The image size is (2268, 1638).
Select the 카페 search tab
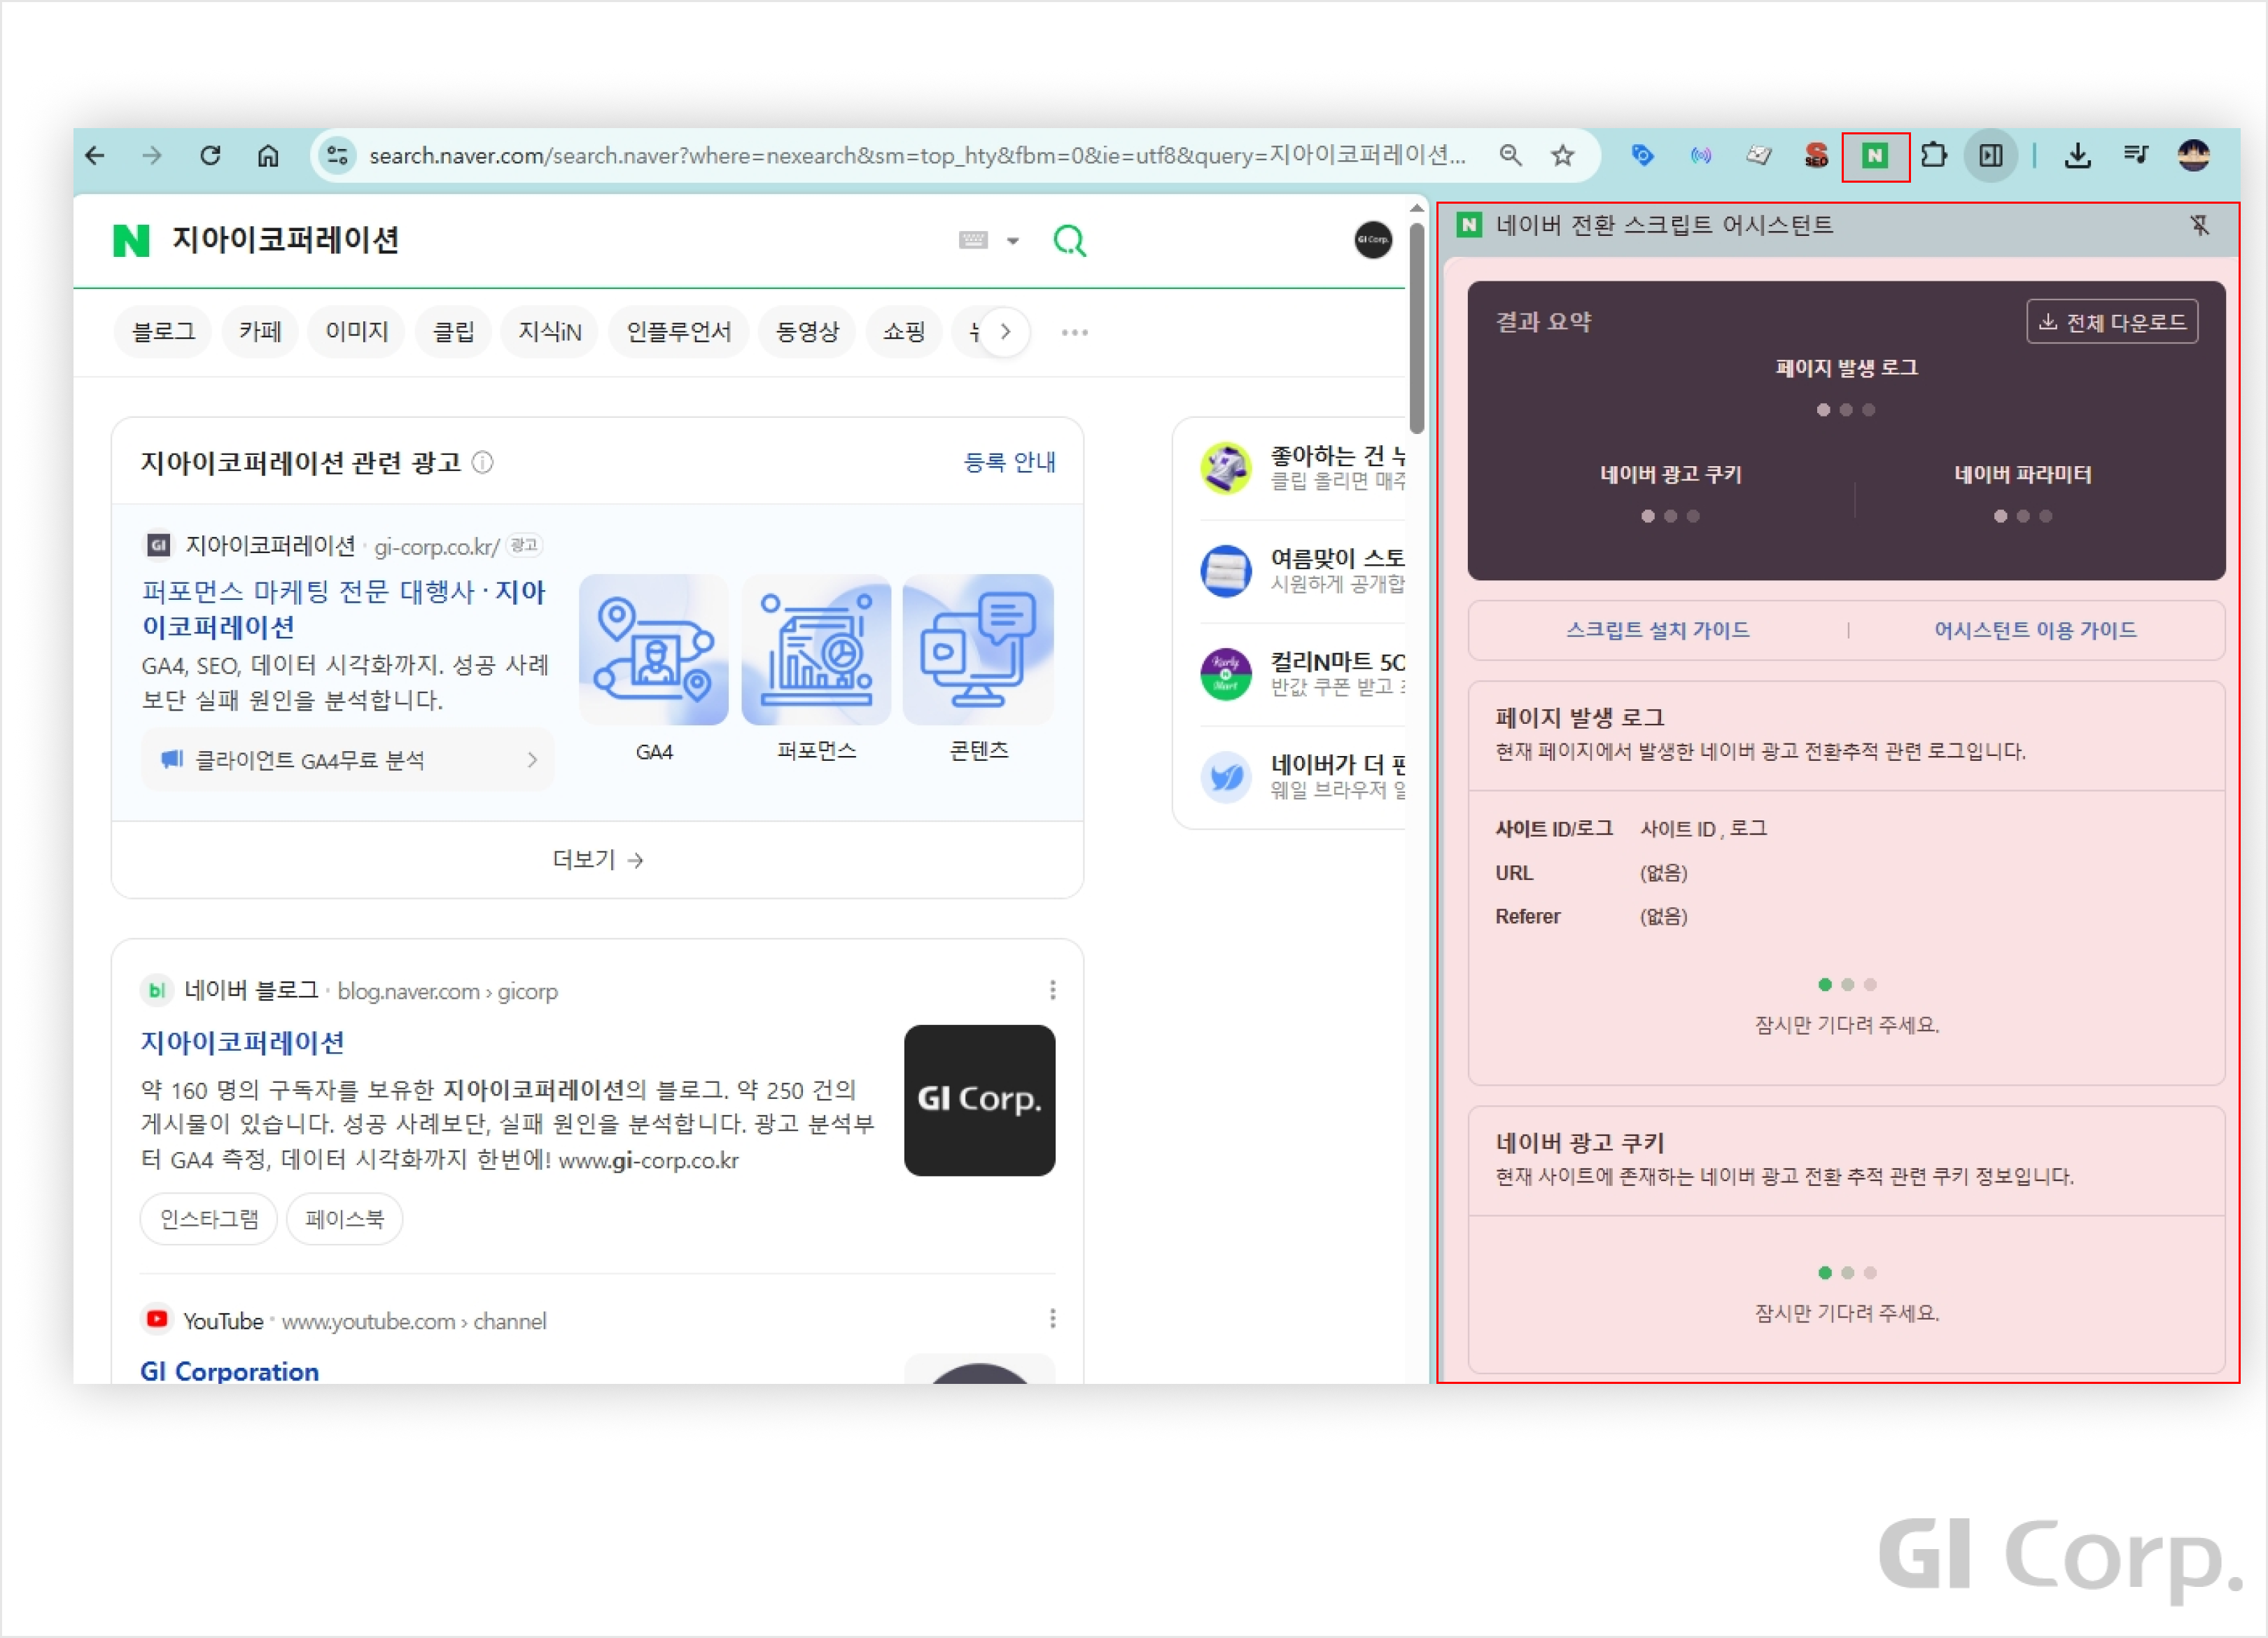pyautogui.click(x=260, y=332)
